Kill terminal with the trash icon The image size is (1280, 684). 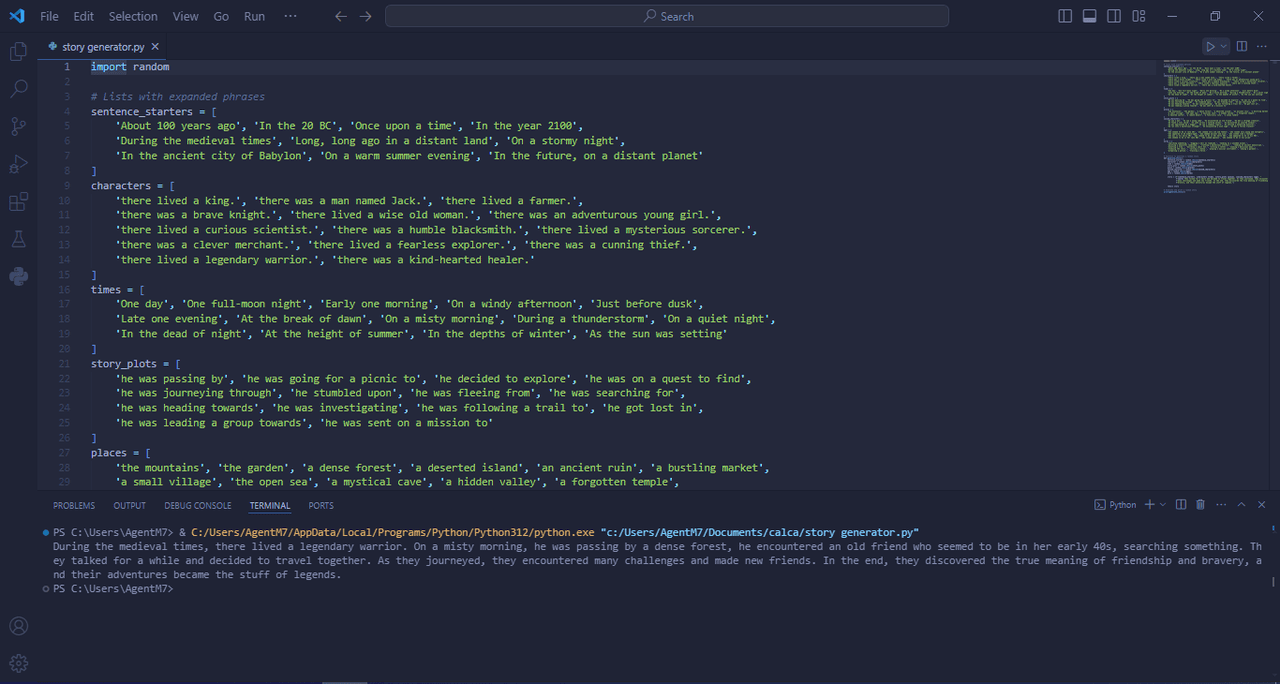pos(1200,505)
